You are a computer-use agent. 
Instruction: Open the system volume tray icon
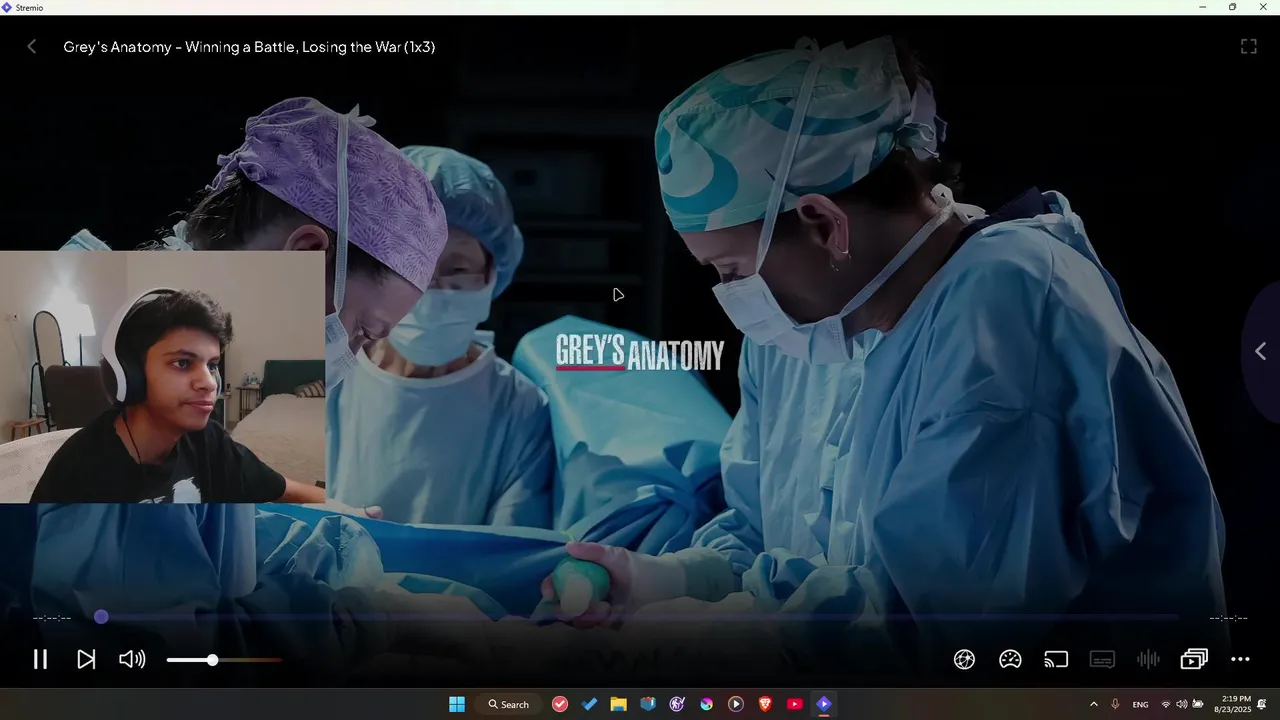coord(1181,704)
